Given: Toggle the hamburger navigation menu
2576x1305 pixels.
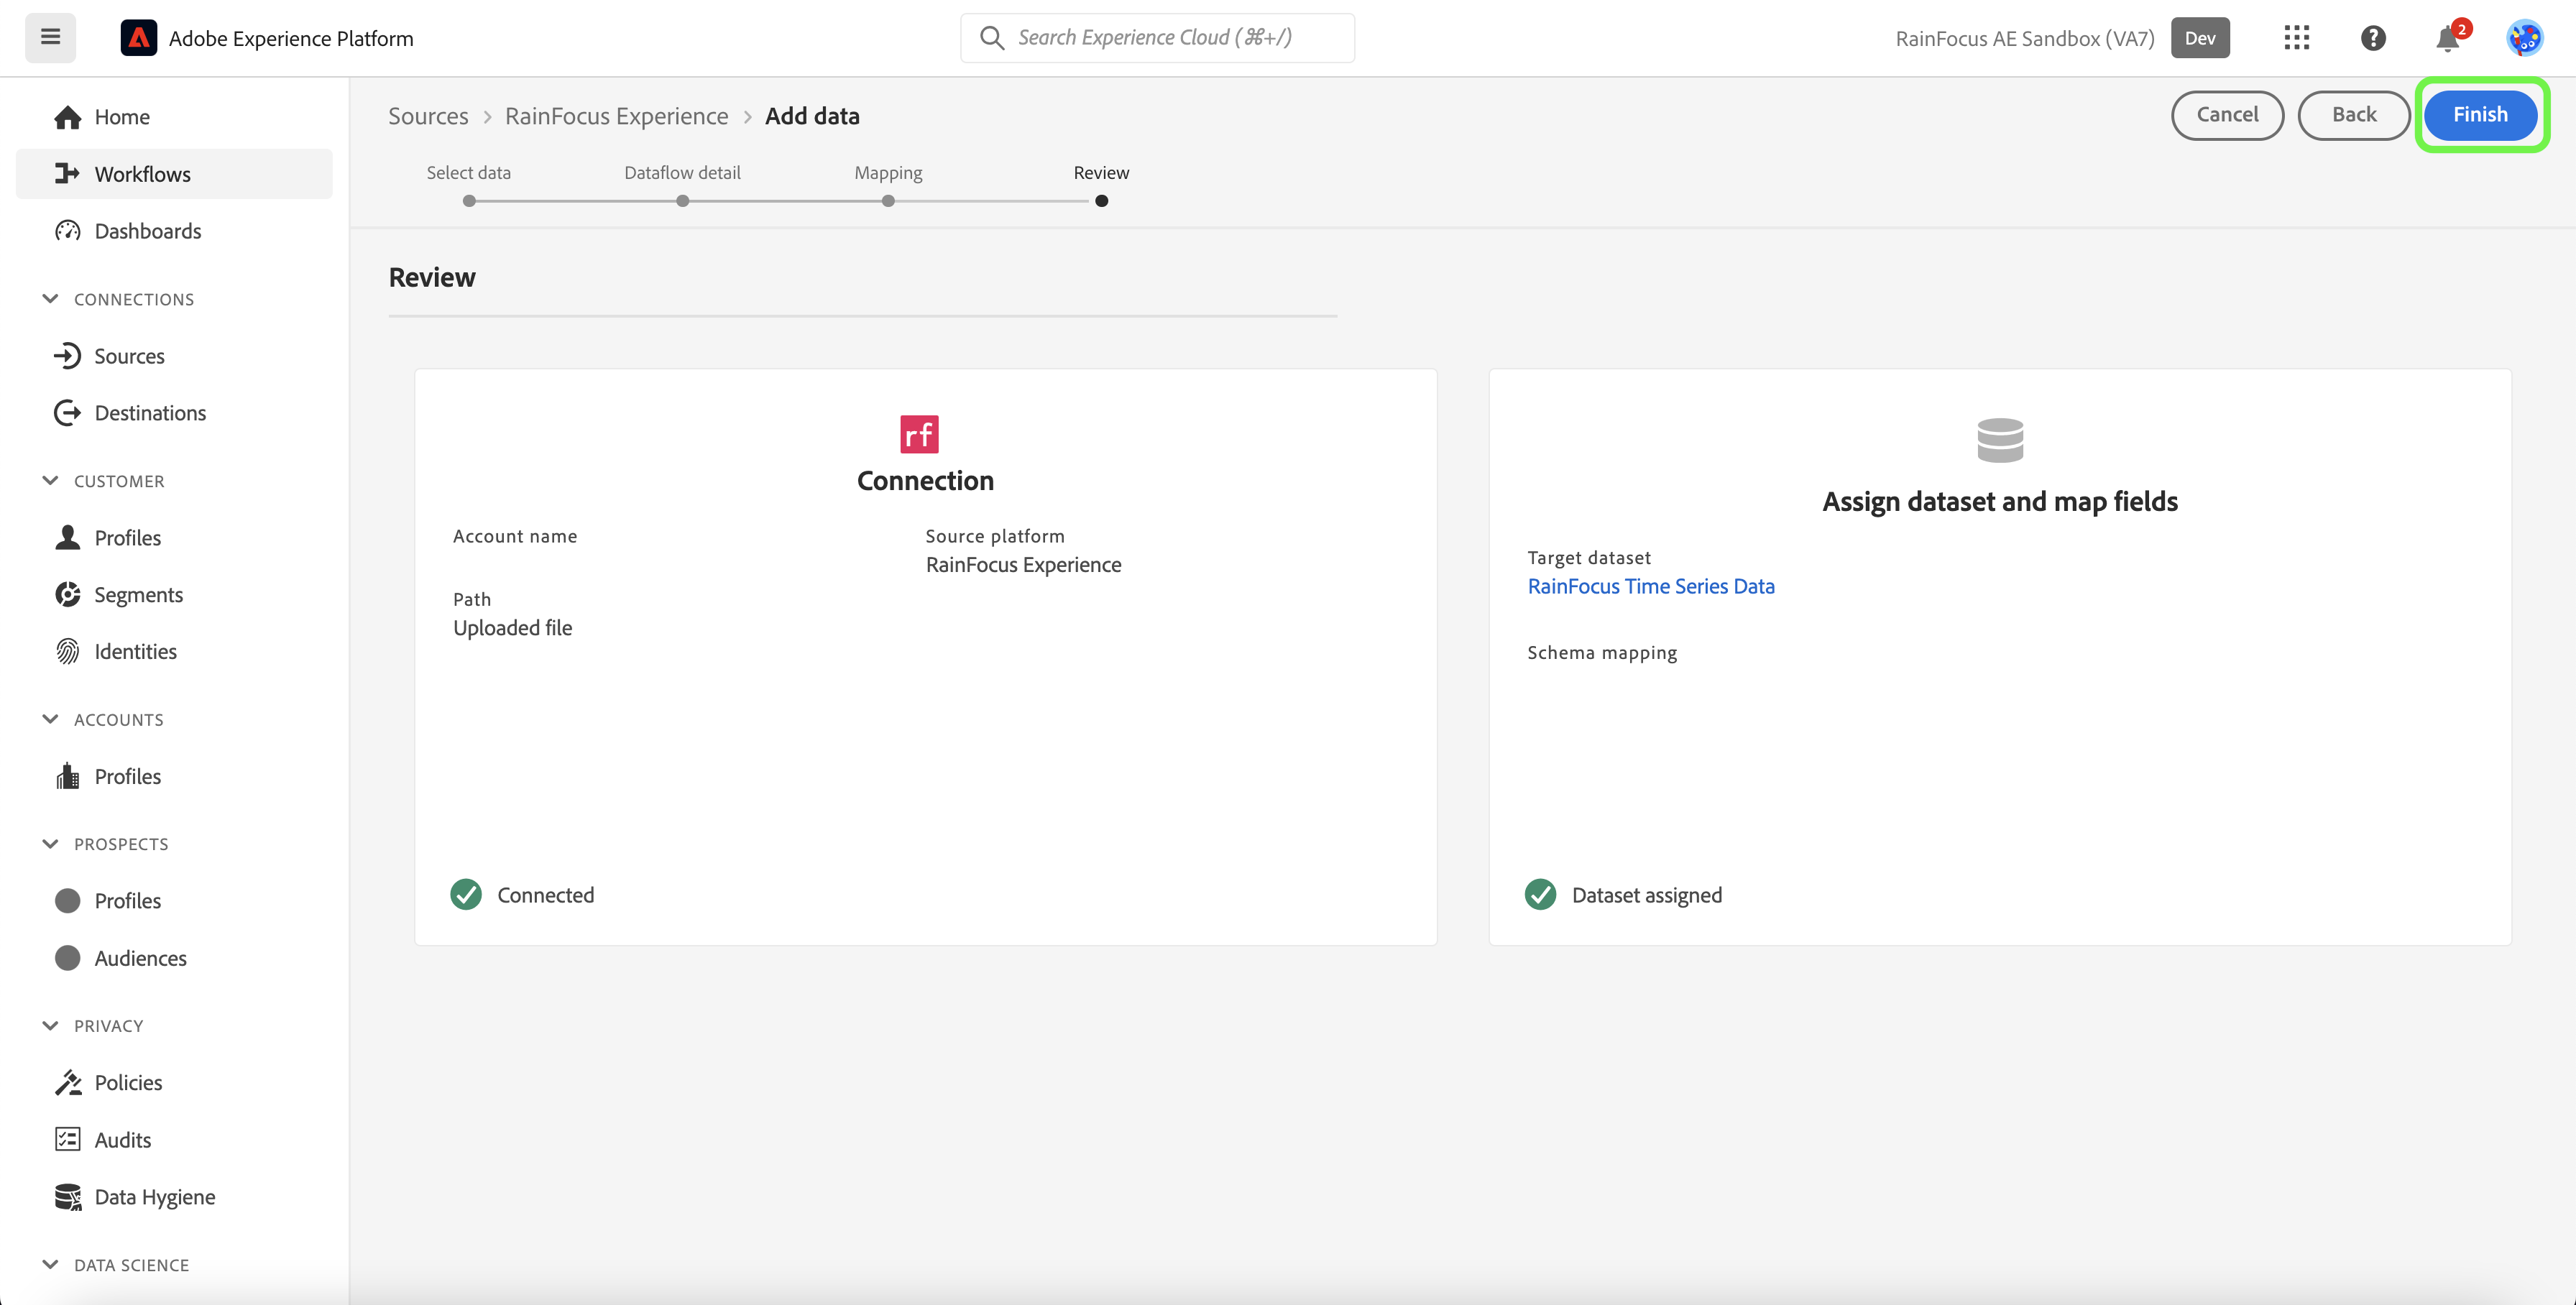Looking at the screenshot, I should click(x=50, y=38).
